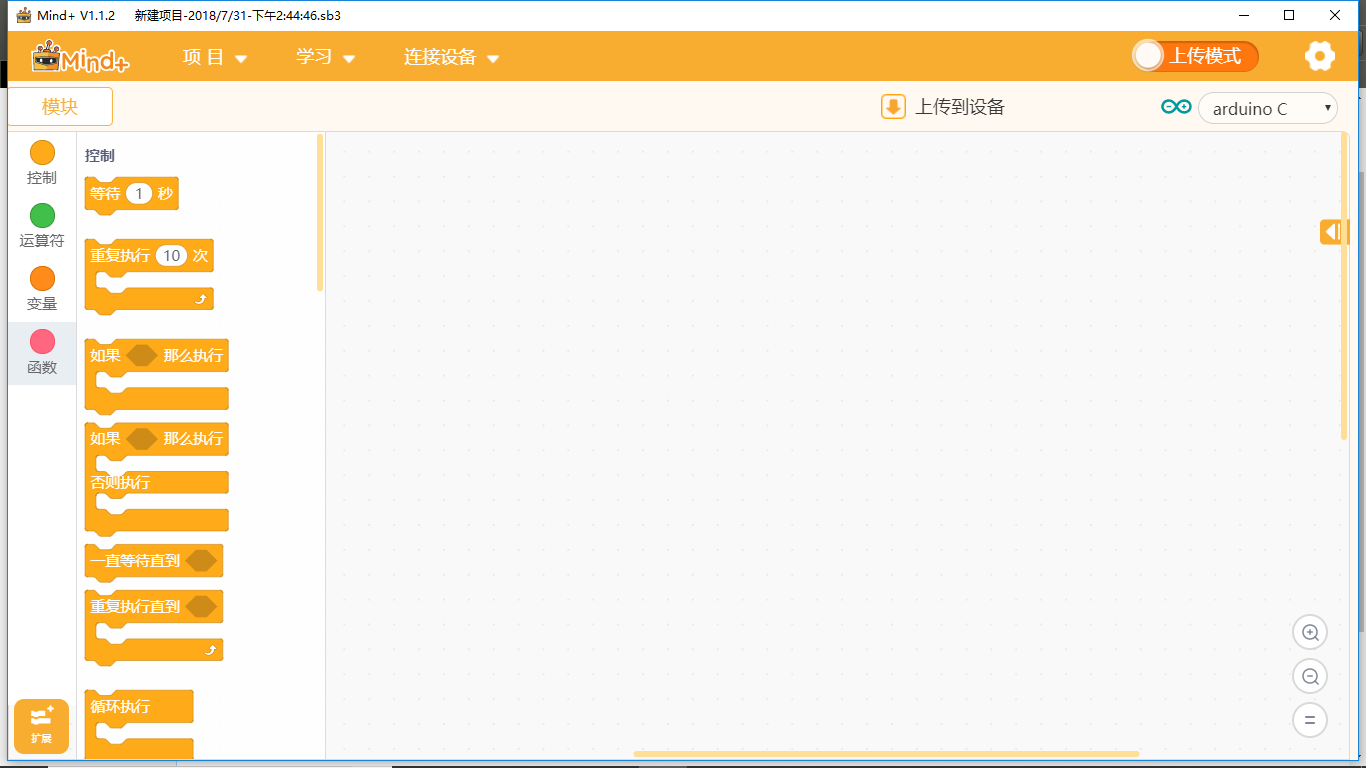Click the hexagon condition slot in 重复执行直到
Viewport: 1366px width, 768px height.
[x=201, y=606]
